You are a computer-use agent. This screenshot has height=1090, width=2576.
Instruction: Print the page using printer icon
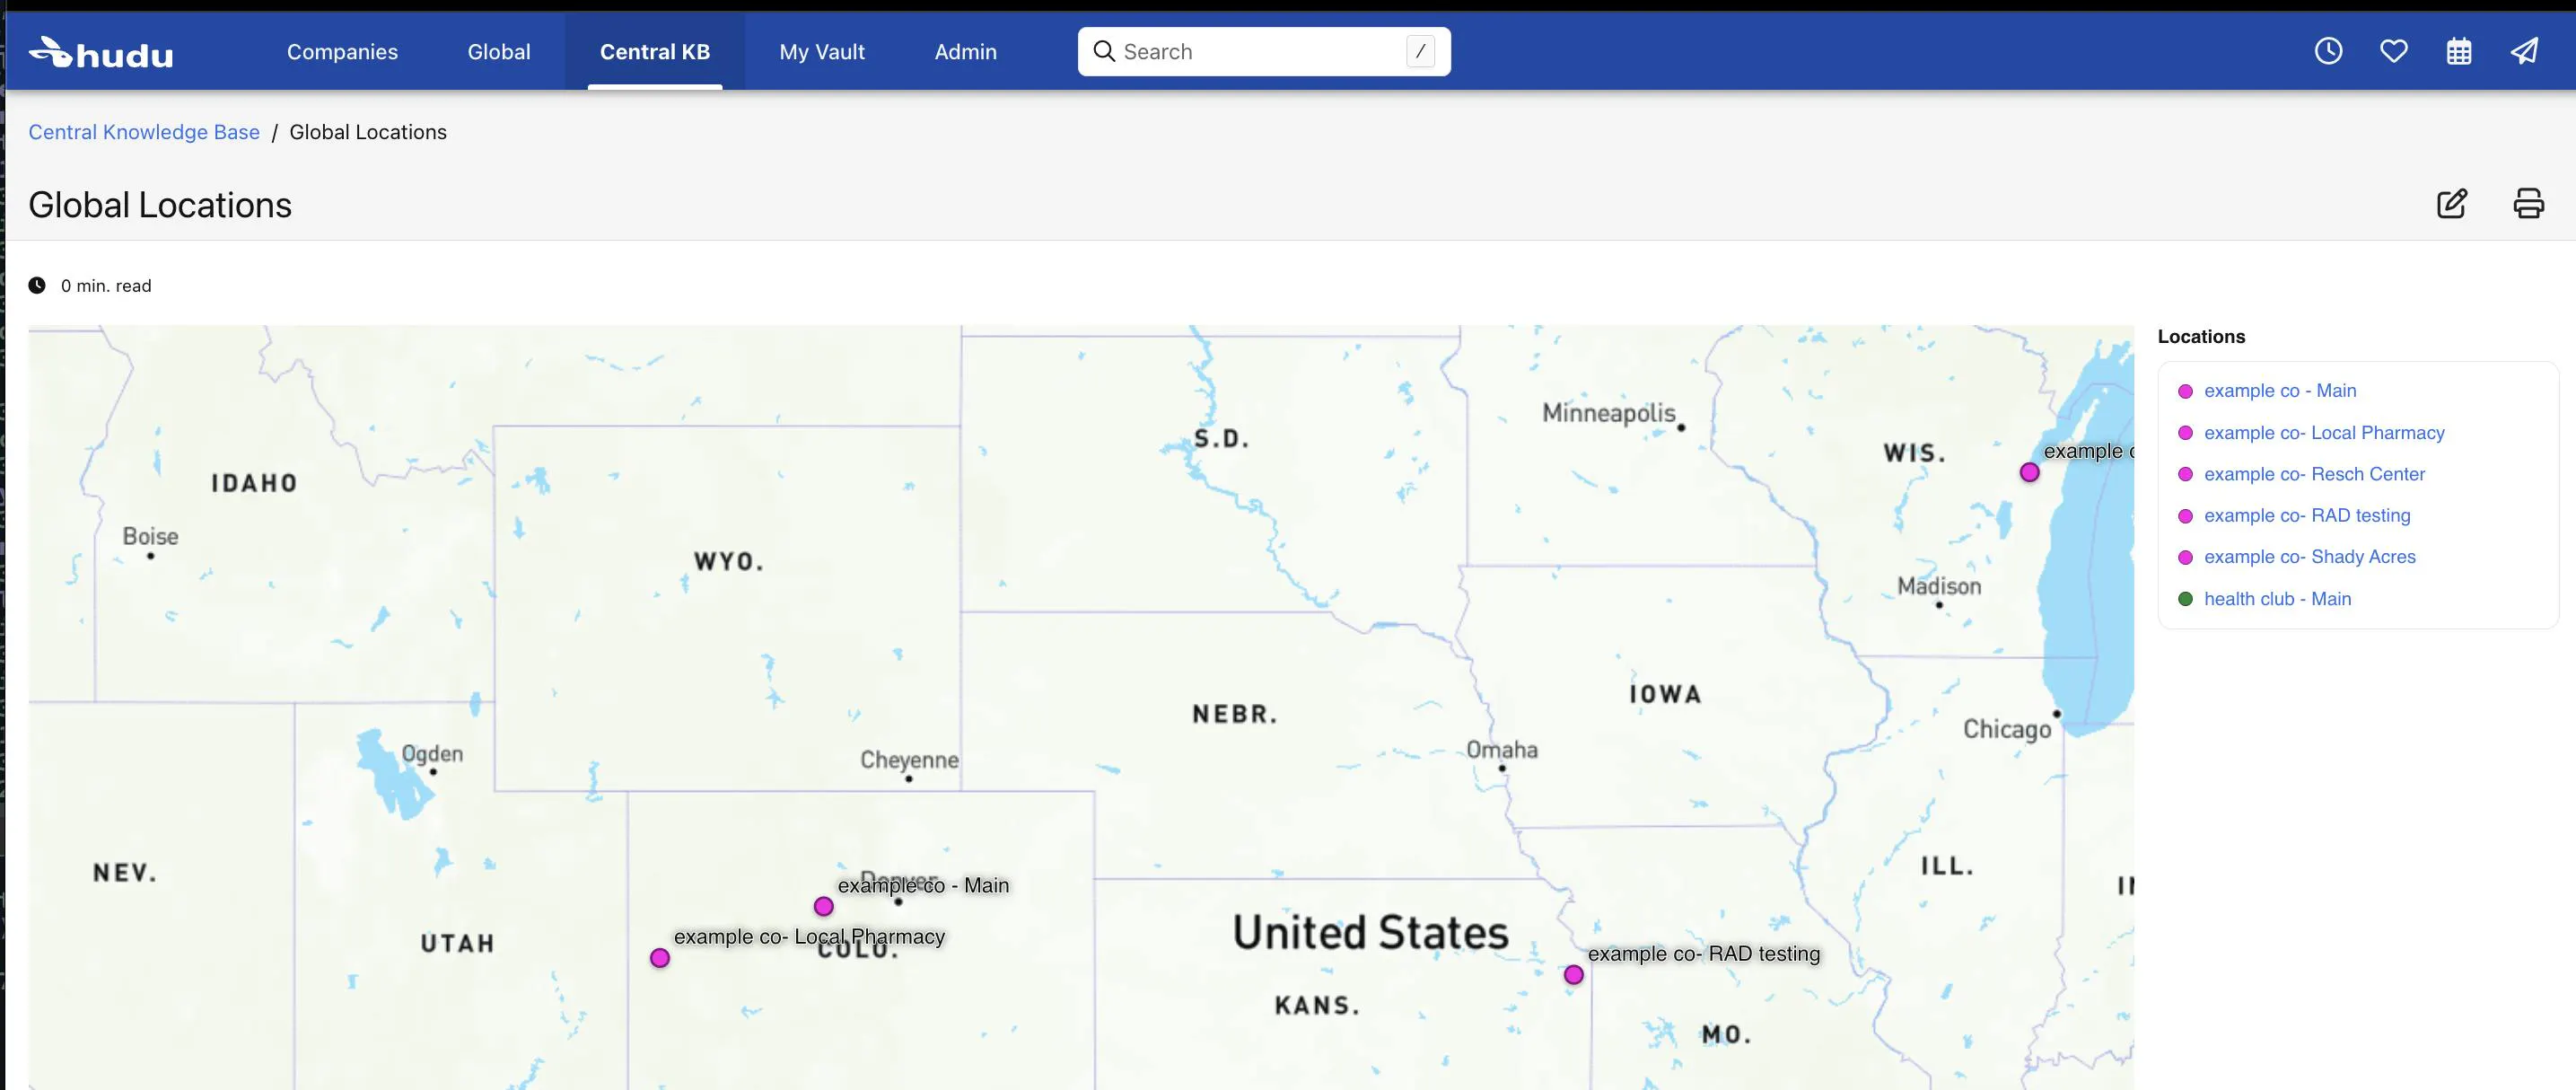pyautogui.click(x=2528, y=203)
